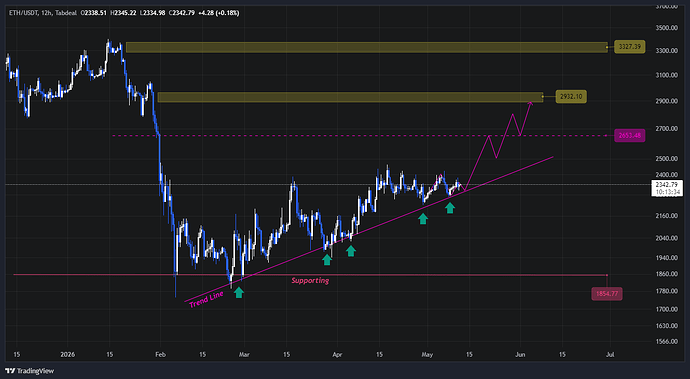Click the 1854.77 support price label

tap(607, 294)
